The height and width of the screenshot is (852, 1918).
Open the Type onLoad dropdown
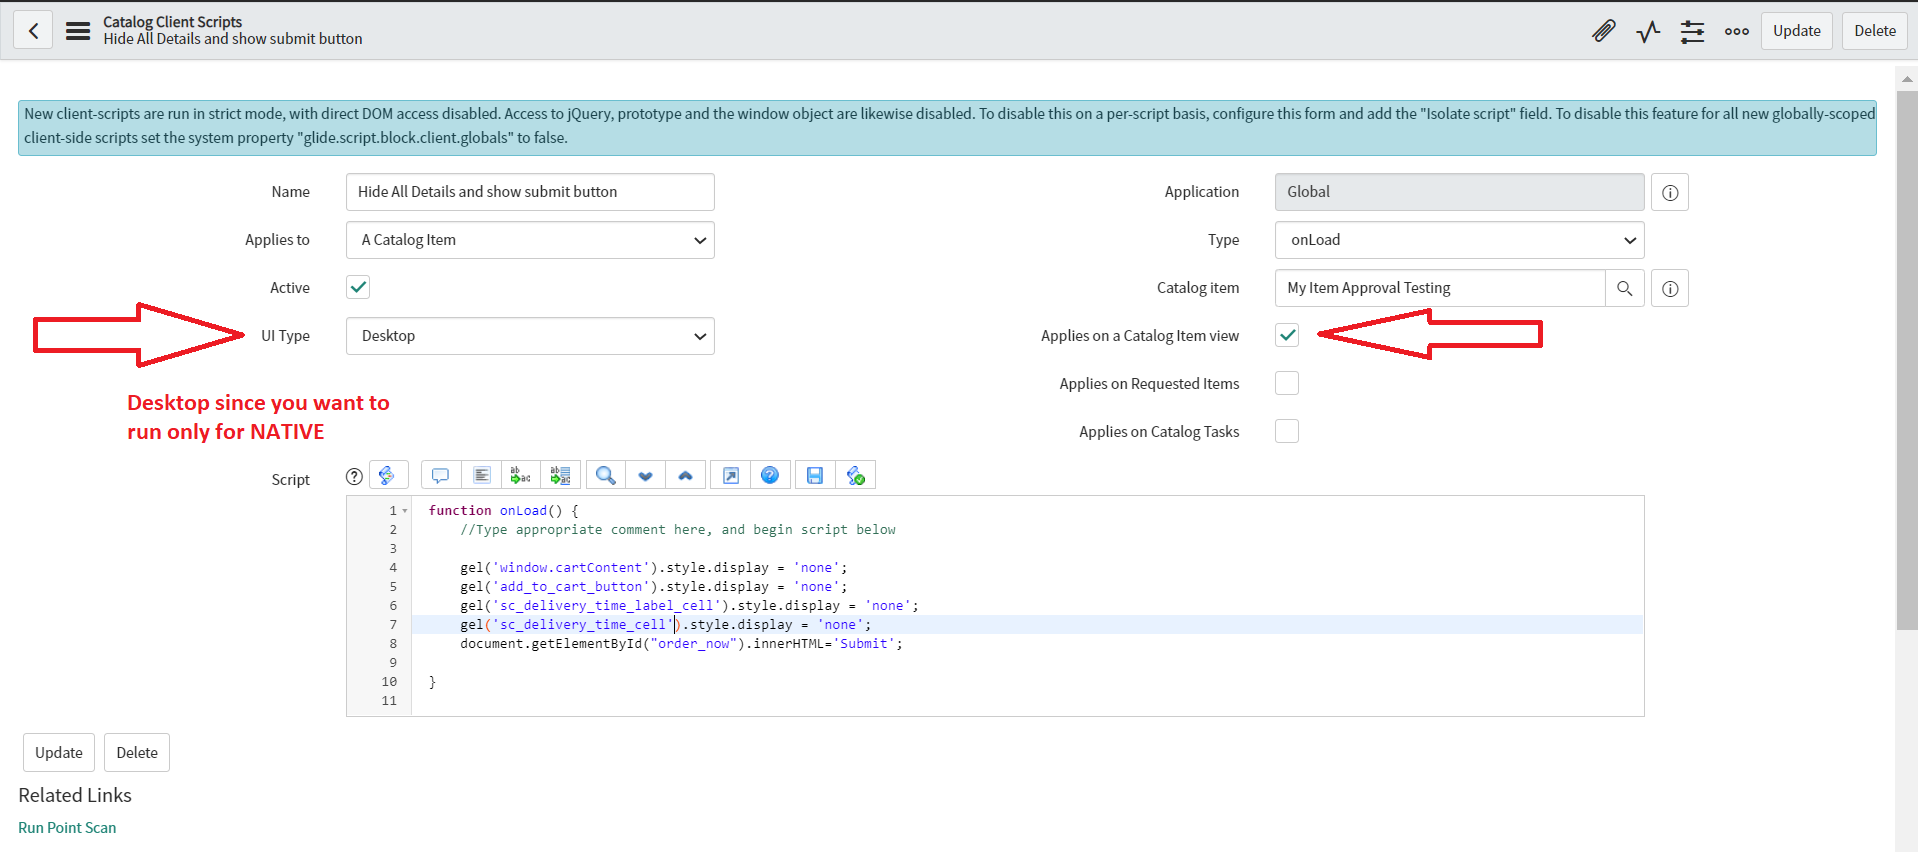point(1459,240)
